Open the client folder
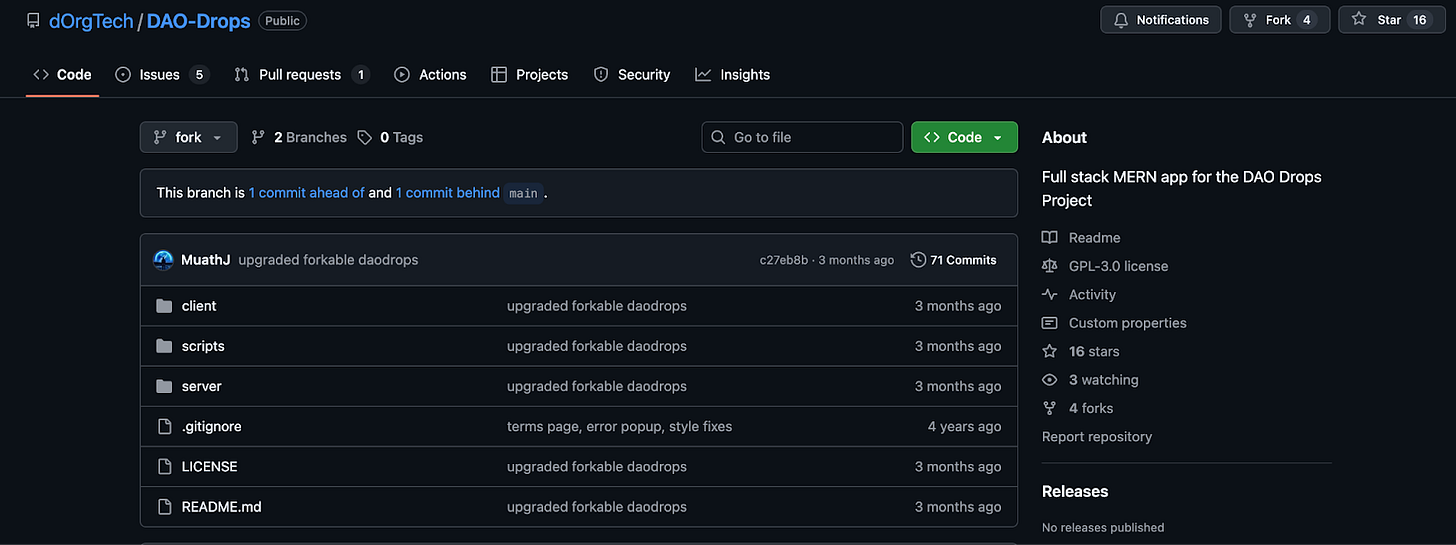 (199, 306)
